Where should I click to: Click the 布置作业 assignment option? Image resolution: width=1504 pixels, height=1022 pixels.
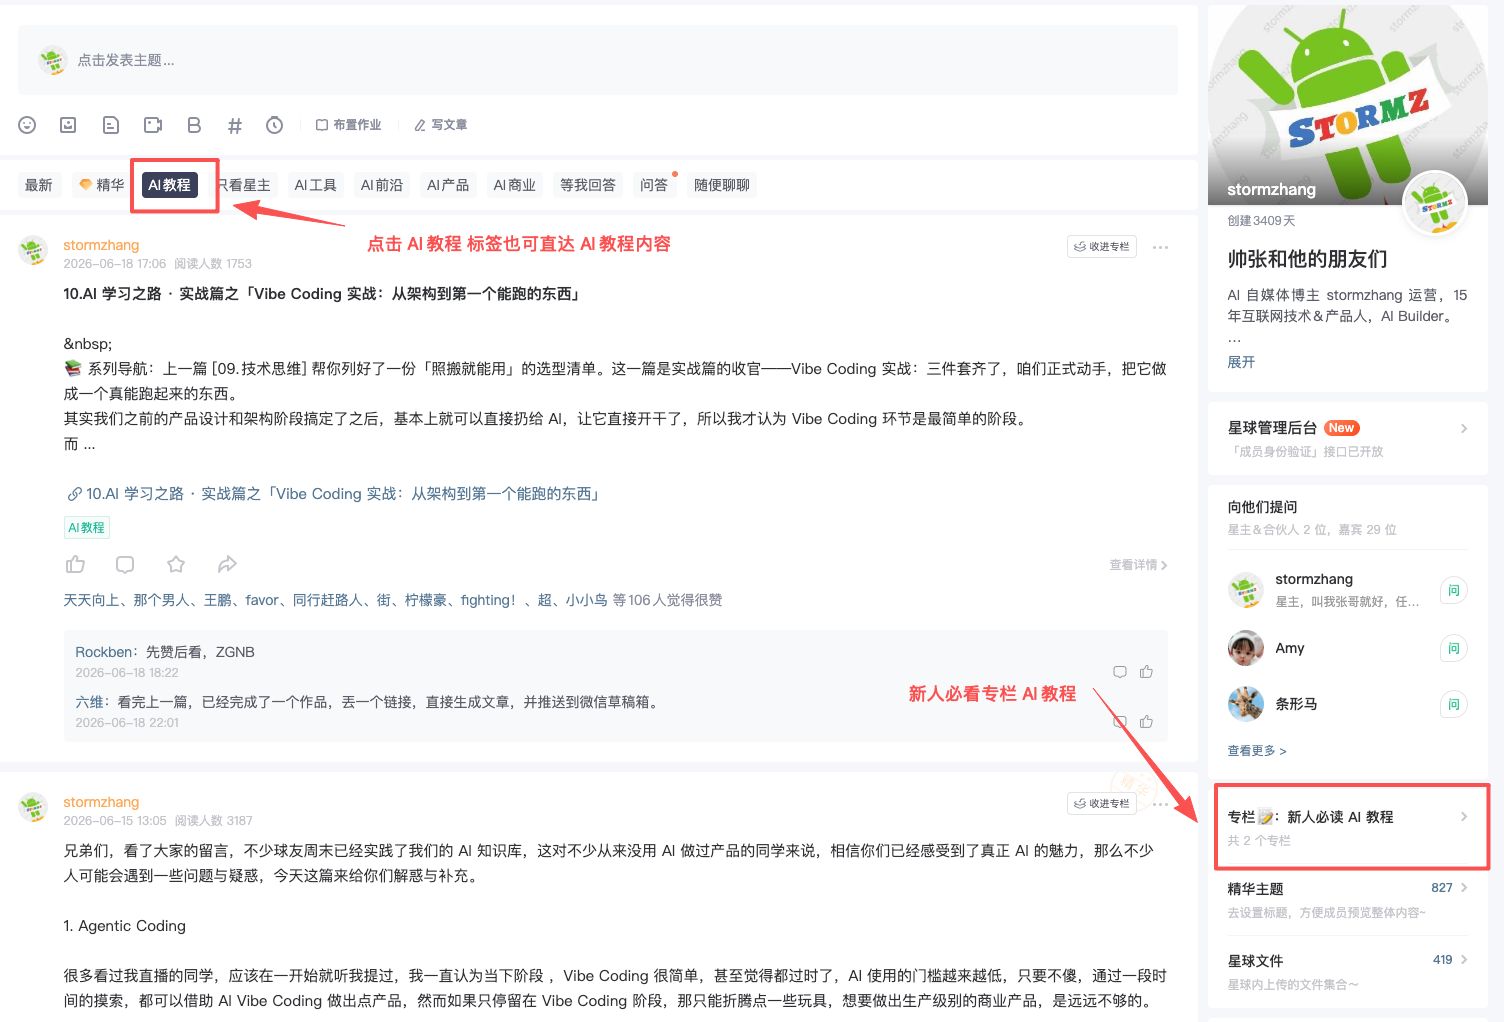[x=349, y=125]
